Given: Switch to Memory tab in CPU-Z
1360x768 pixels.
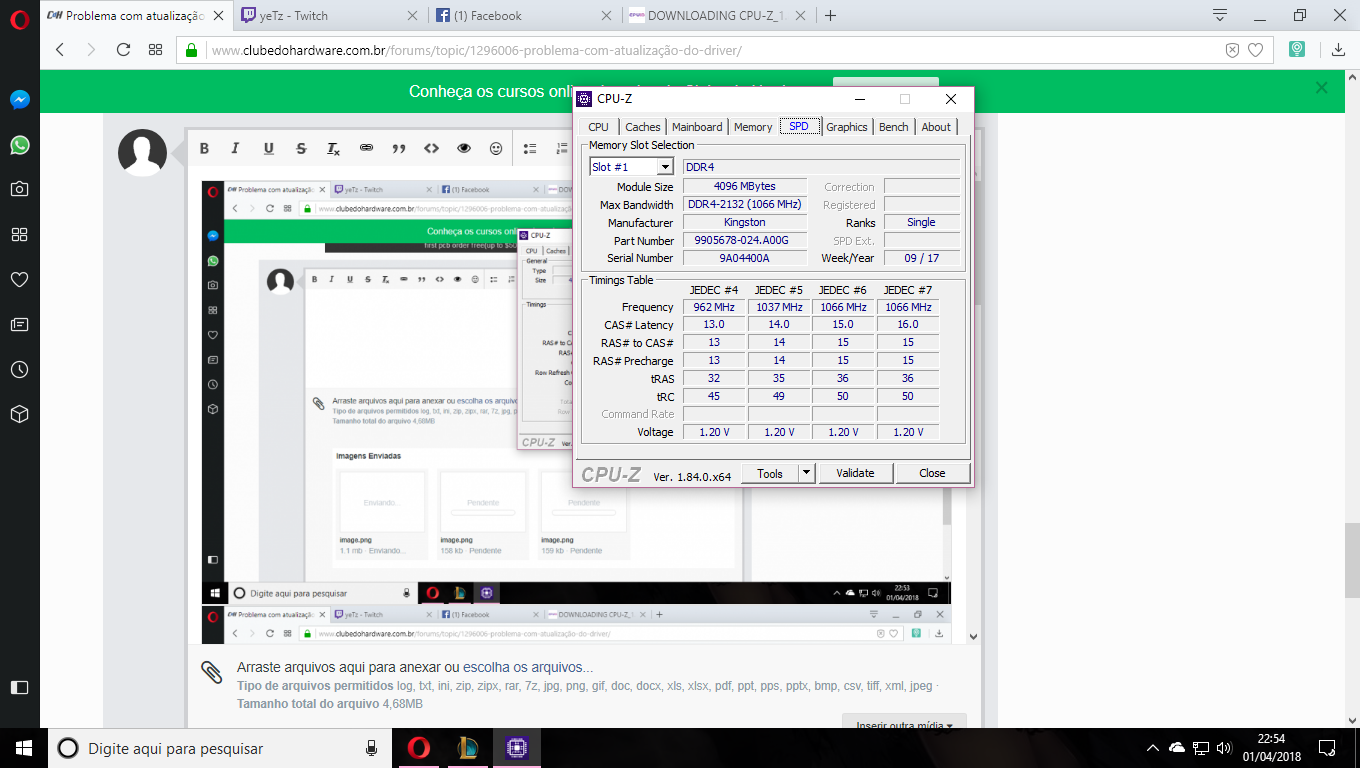Looking at the screenshot, I should pyautogui.click(x=753, y=127).
